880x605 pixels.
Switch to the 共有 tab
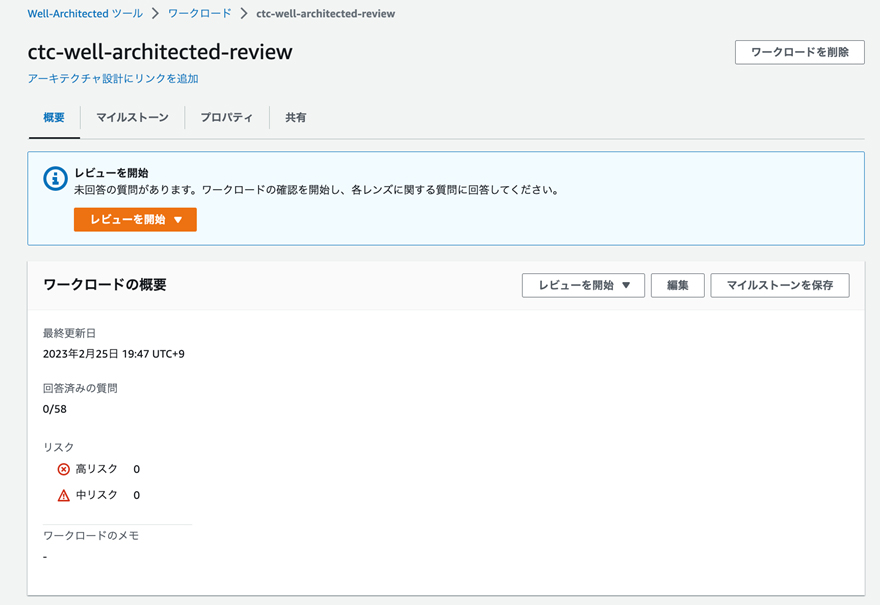(296, 117)
